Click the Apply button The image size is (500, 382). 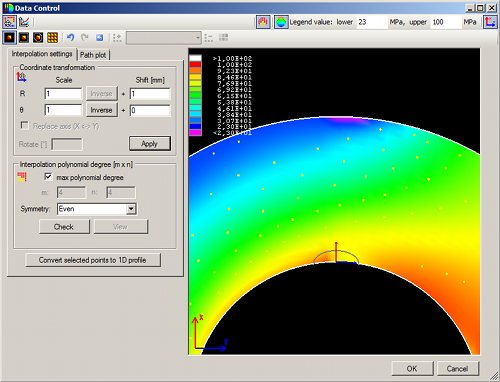(x=150, y=144)
